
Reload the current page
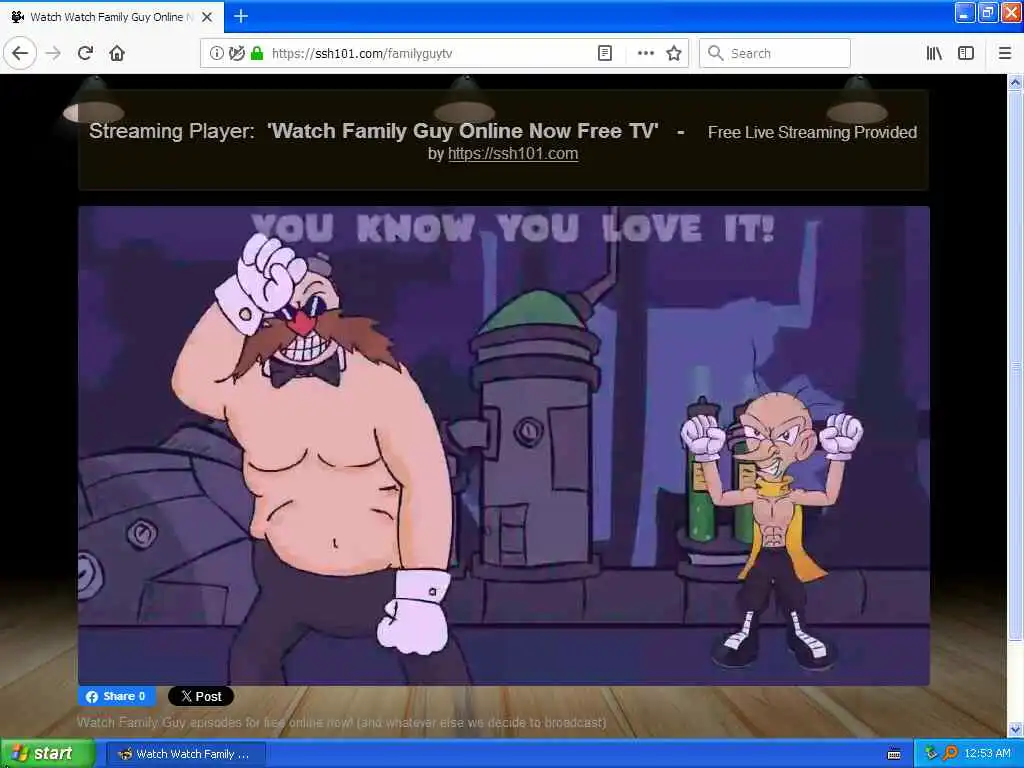85,53
